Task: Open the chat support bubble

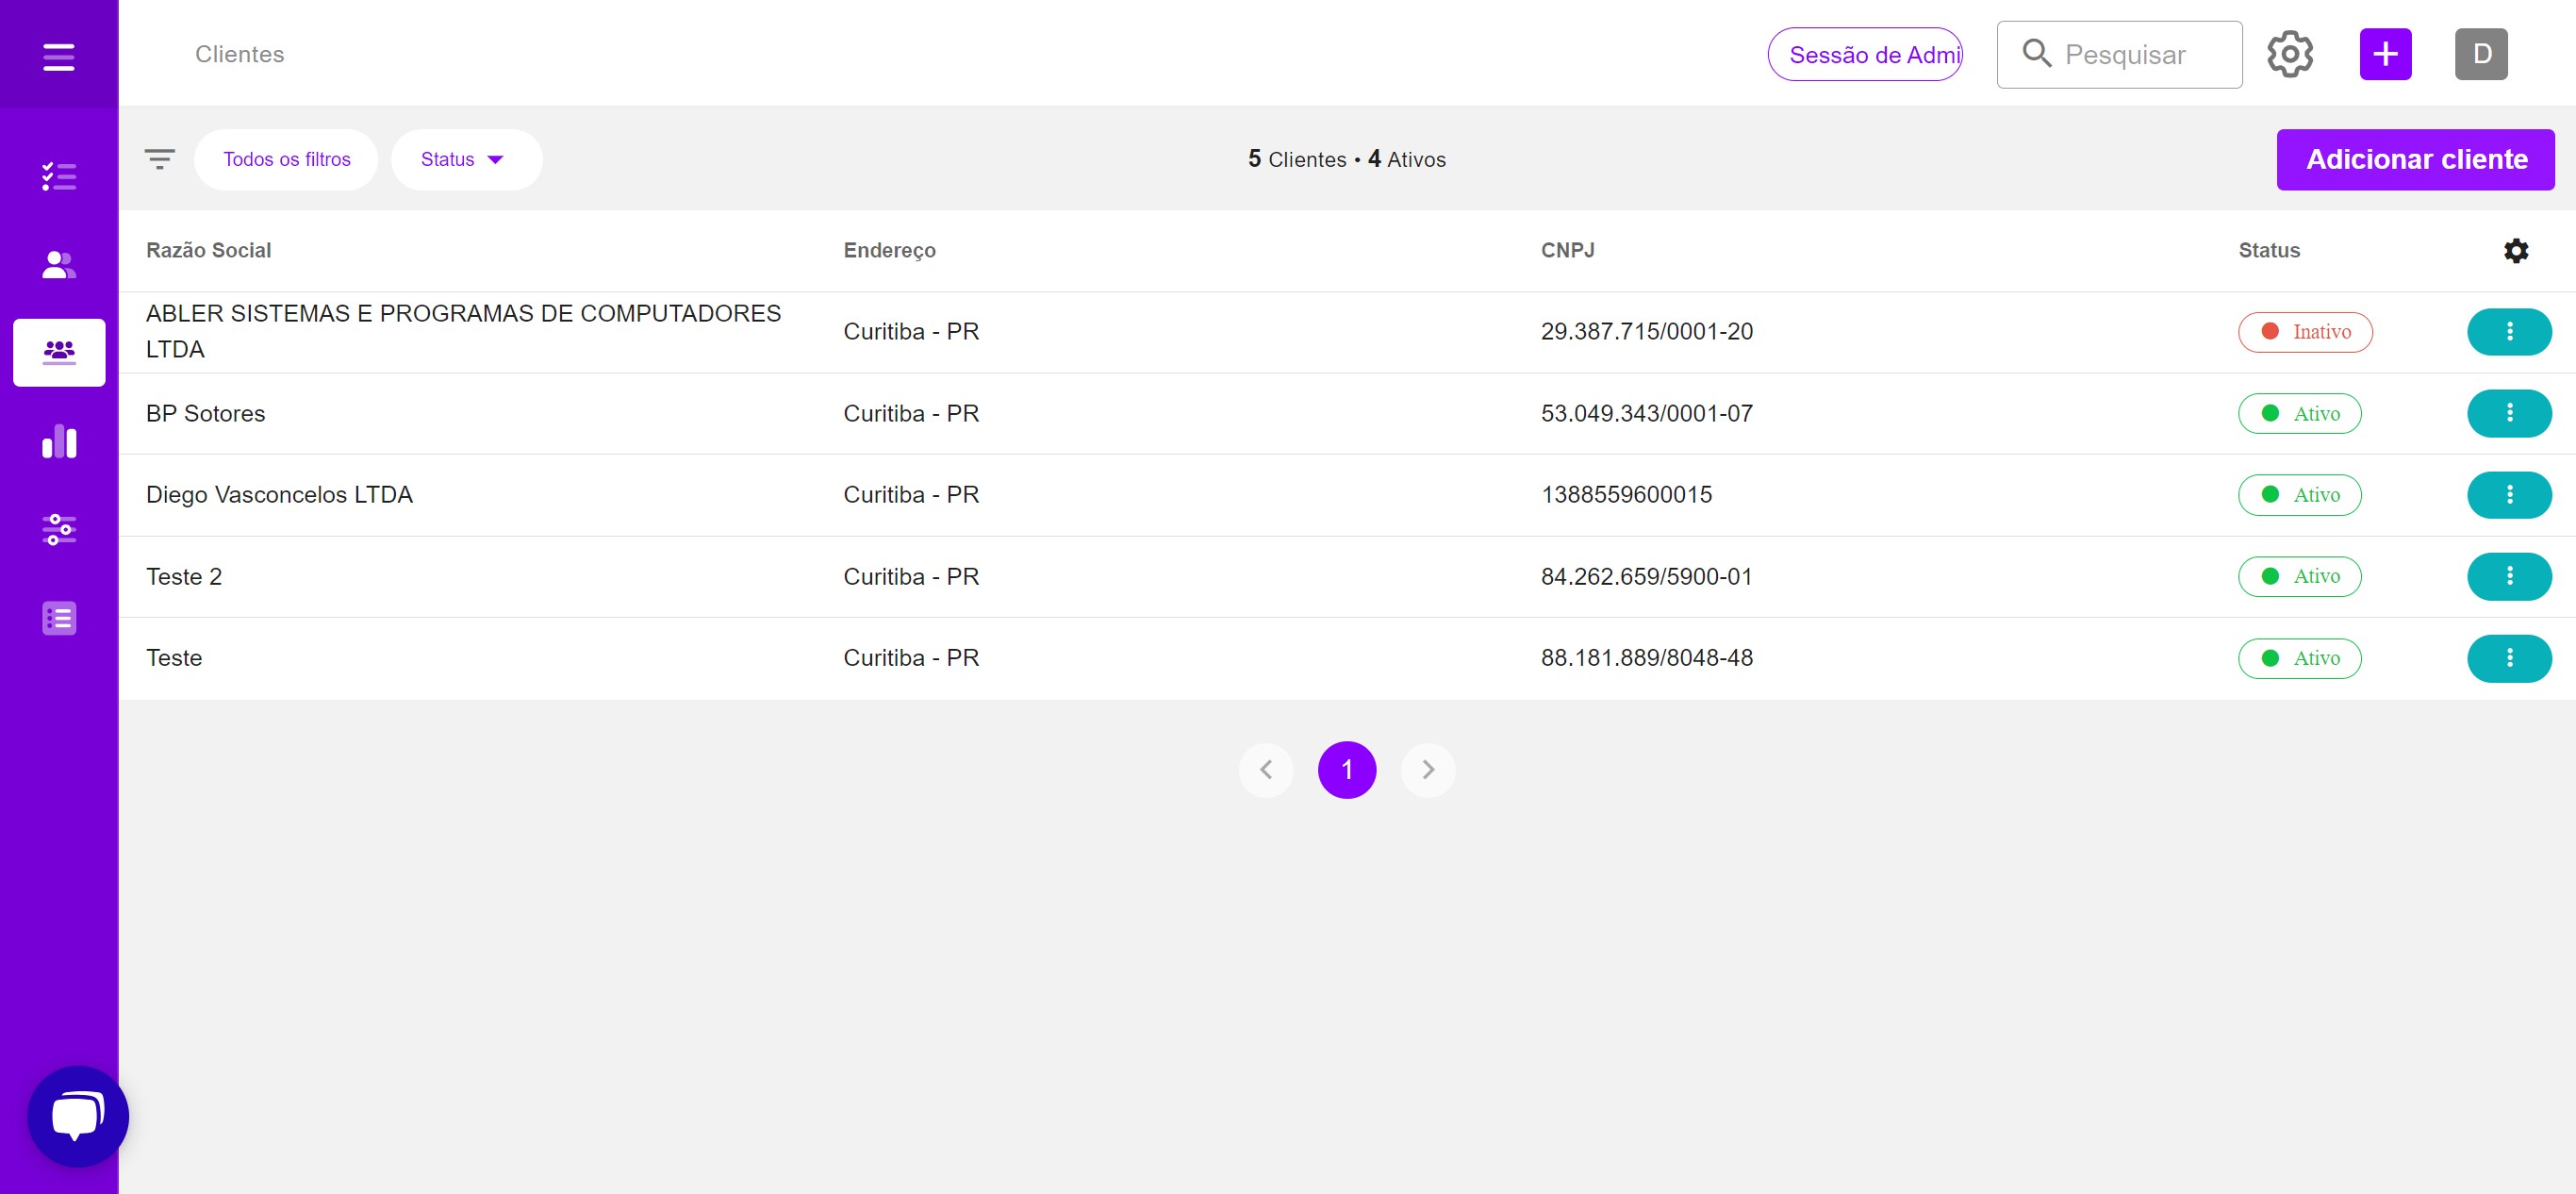Action: point(78,1116)
